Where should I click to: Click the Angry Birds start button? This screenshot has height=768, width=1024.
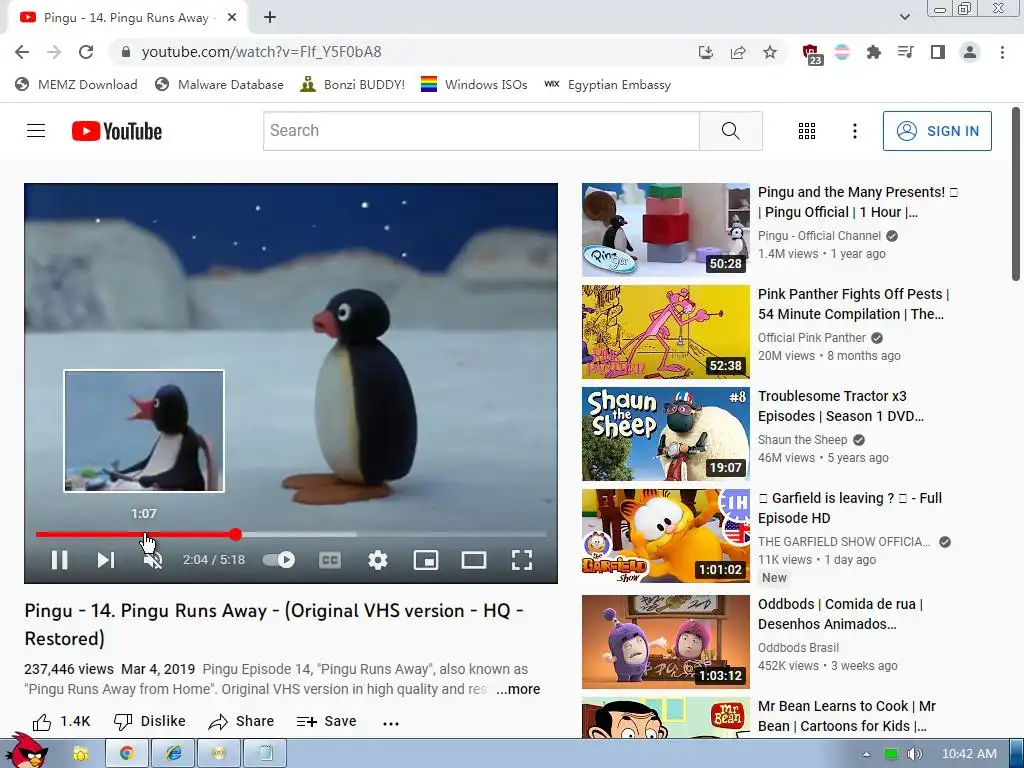(26, 751)
